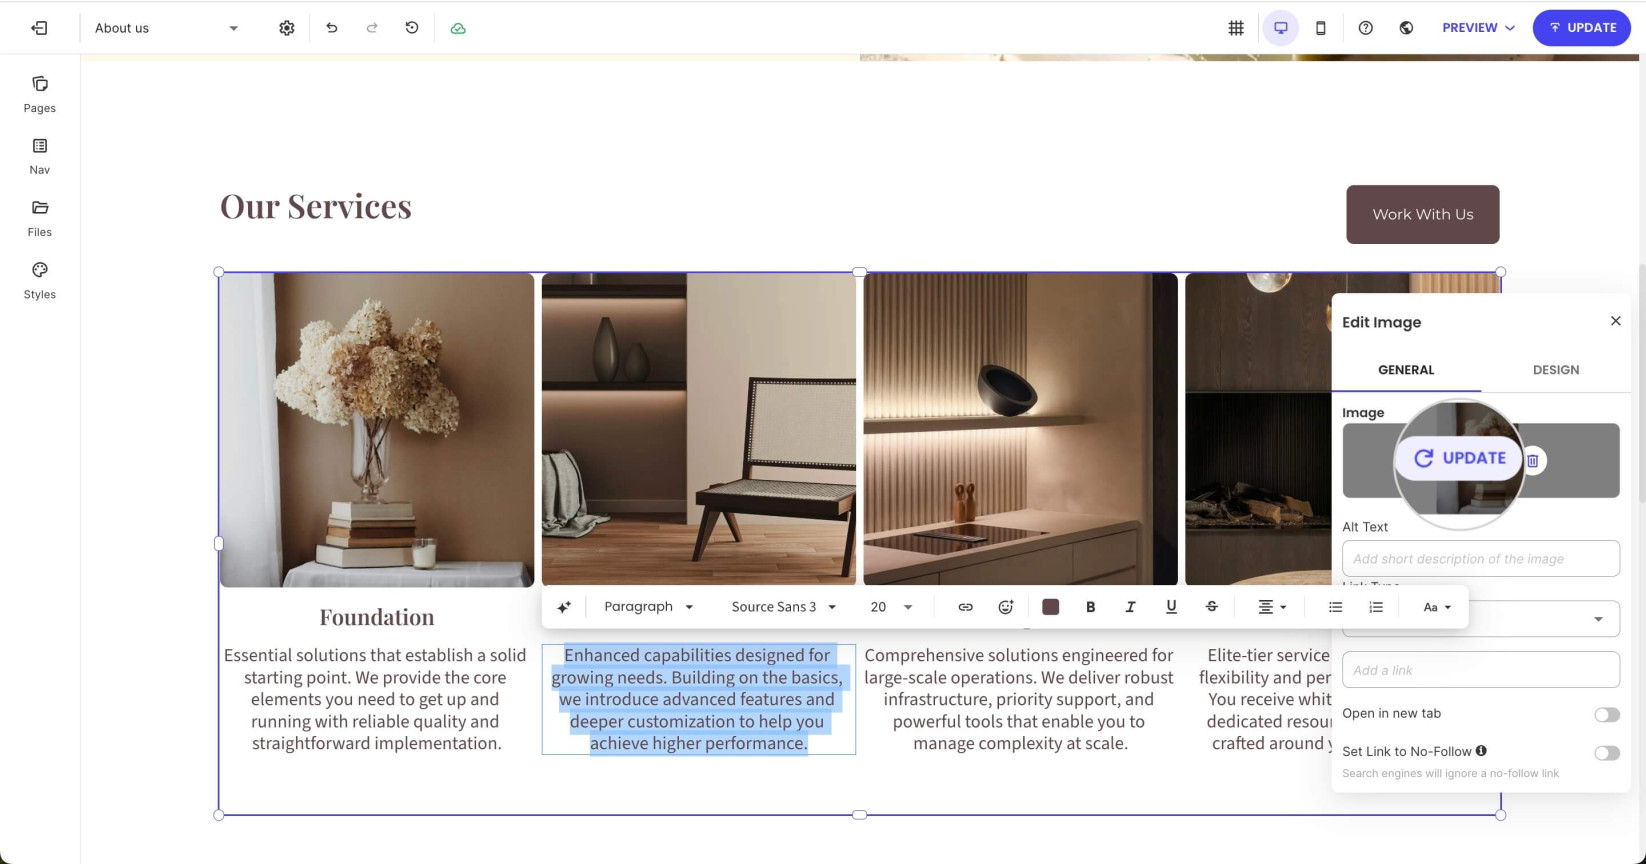
Task: Apply bulleted list
Action: [1335, 607]
